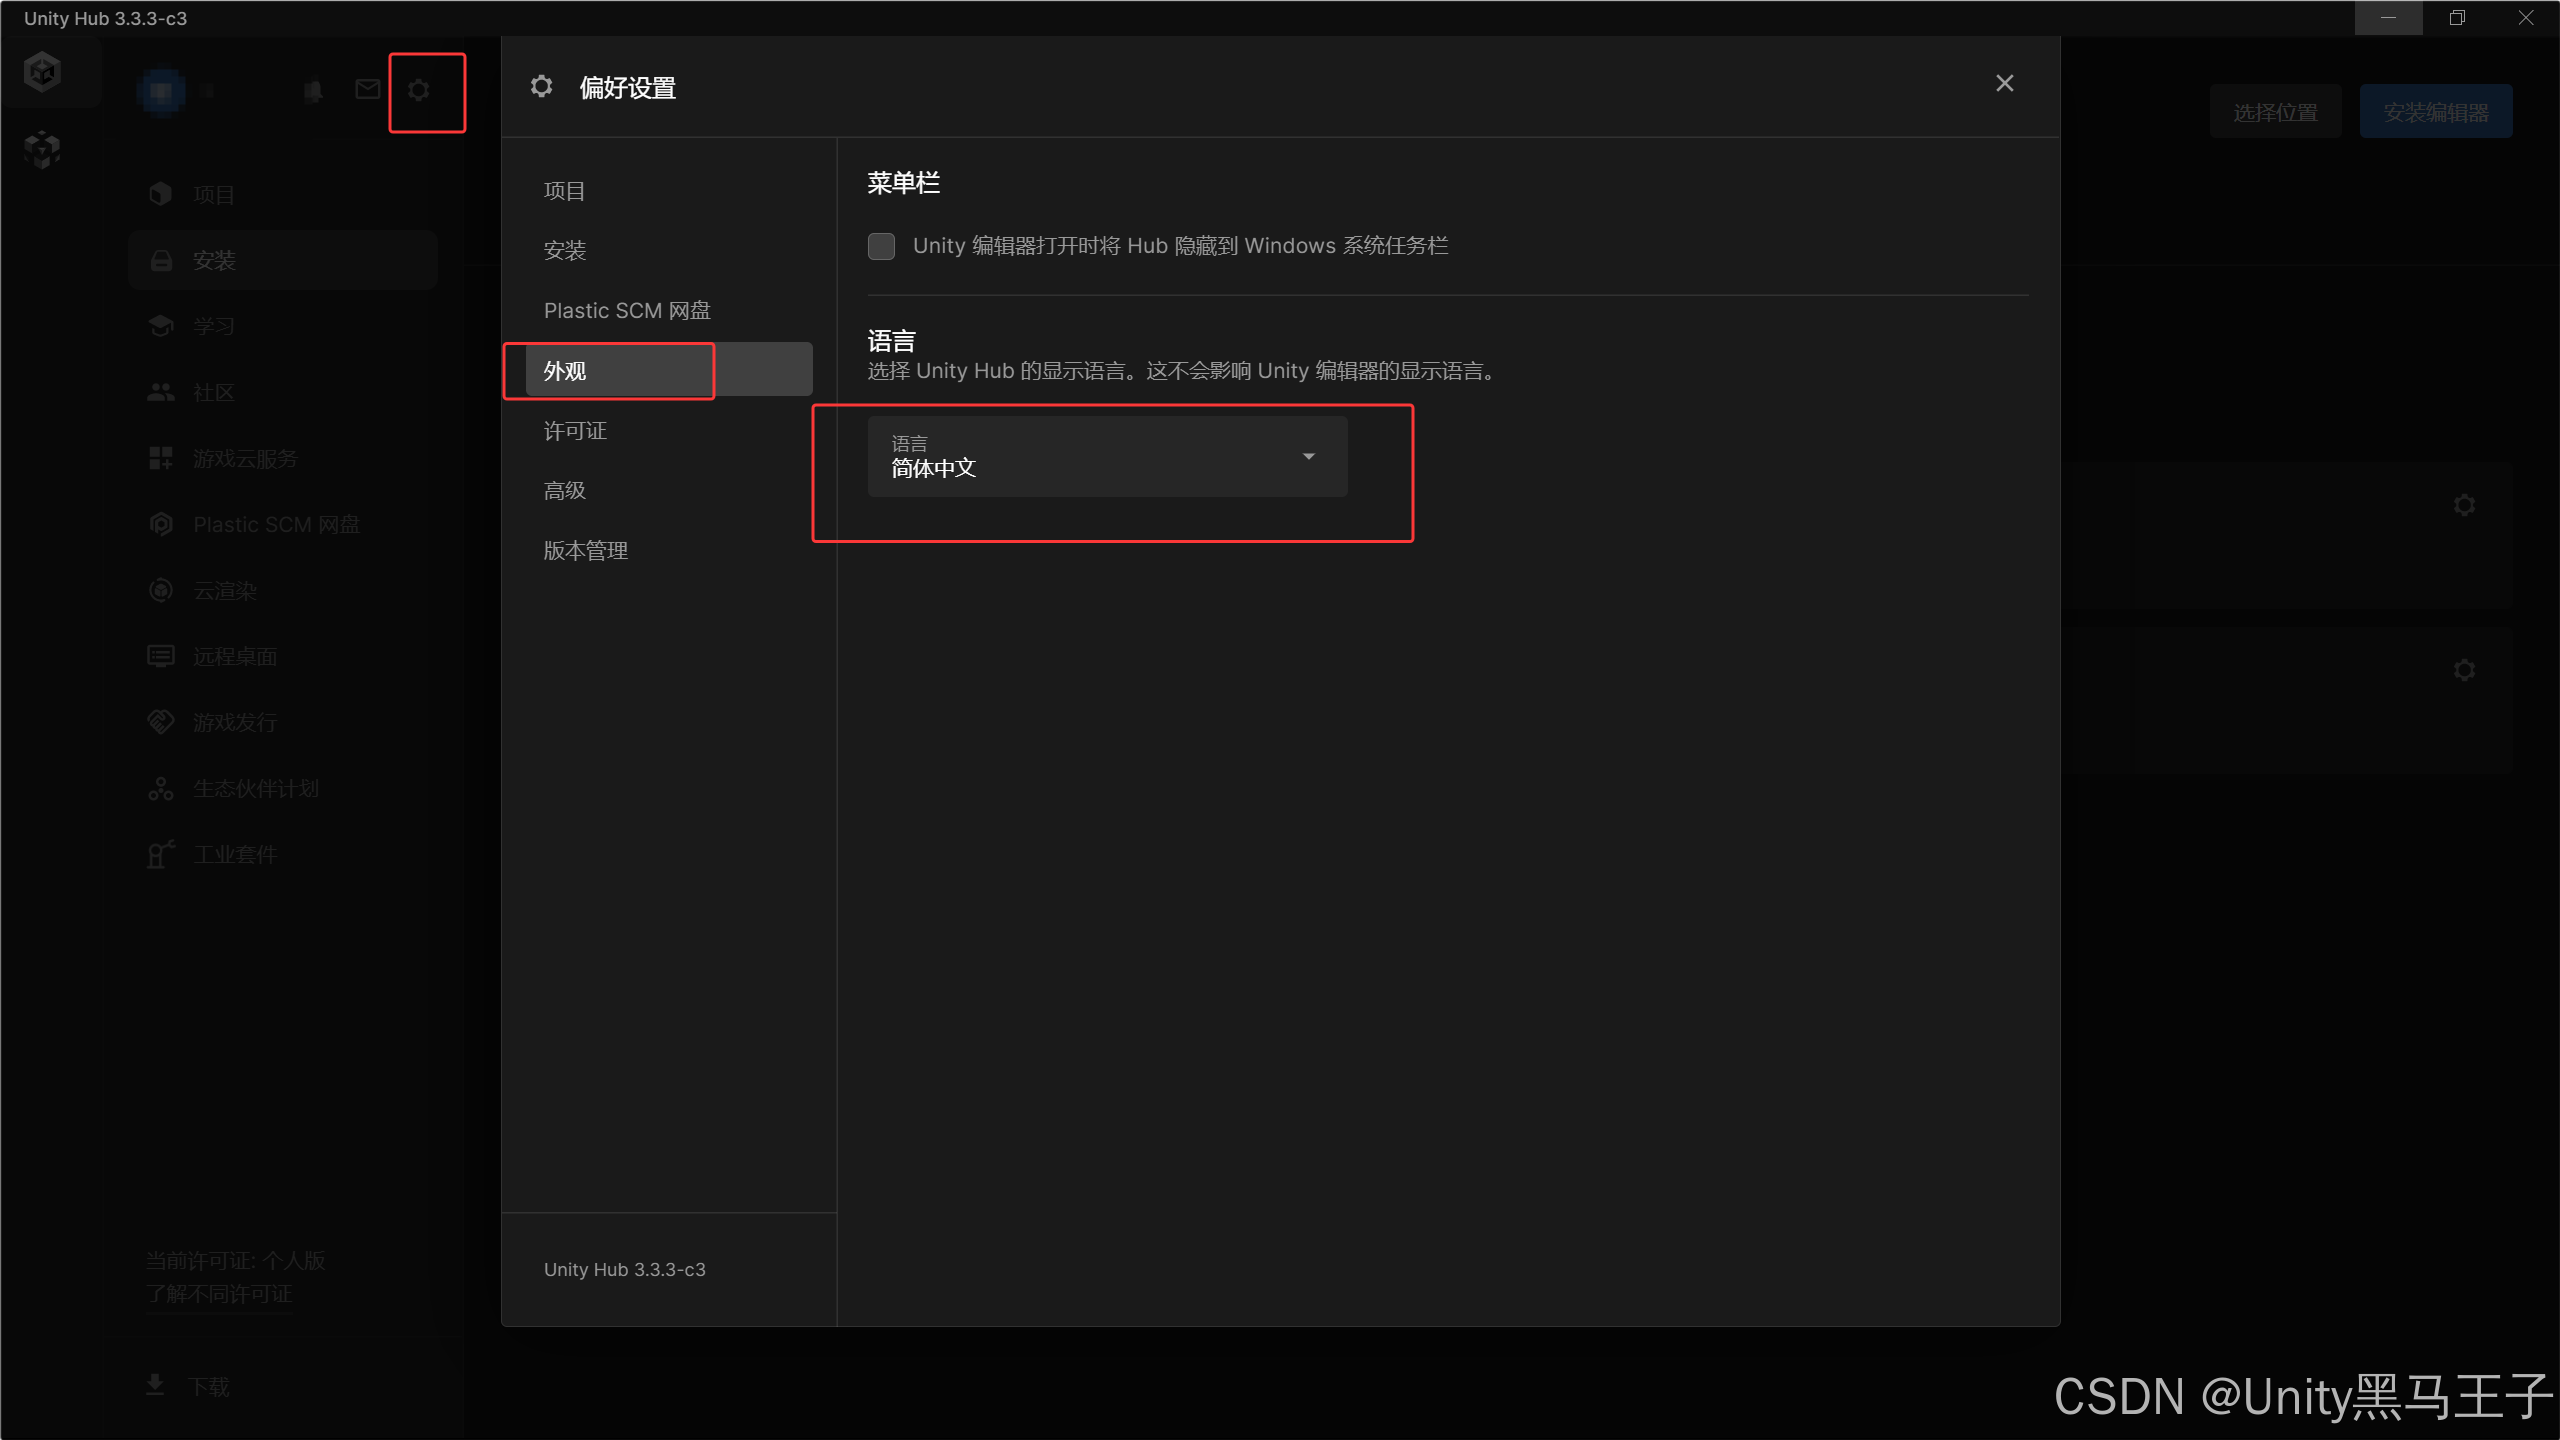The height and width of the screenshot is (1440, 2560).
Task: Click the gear icon beside the 偏好设置 title
Action: point(541,87)
